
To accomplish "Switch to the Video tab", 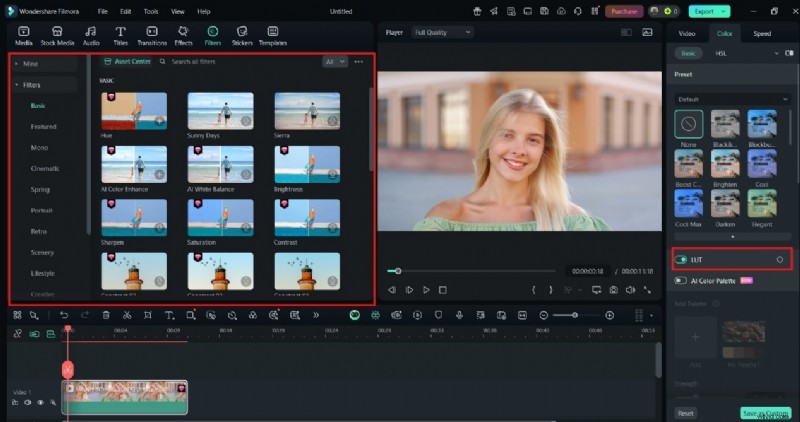I will (687, 34).
